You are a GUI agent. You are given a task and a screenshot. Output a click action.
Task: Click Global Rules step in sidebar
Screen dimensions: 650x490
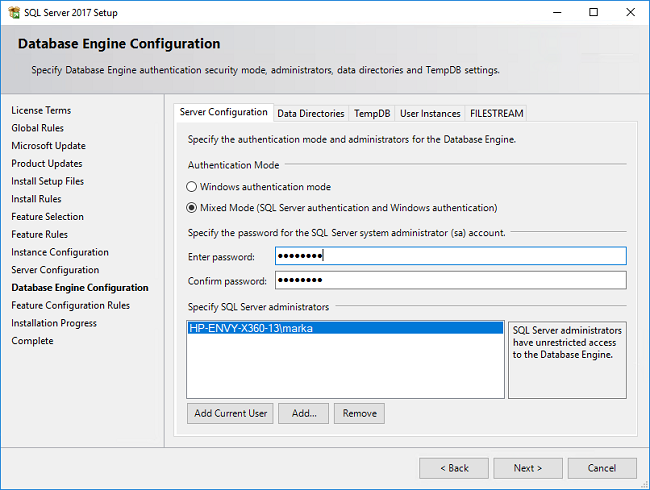[37, 128]
